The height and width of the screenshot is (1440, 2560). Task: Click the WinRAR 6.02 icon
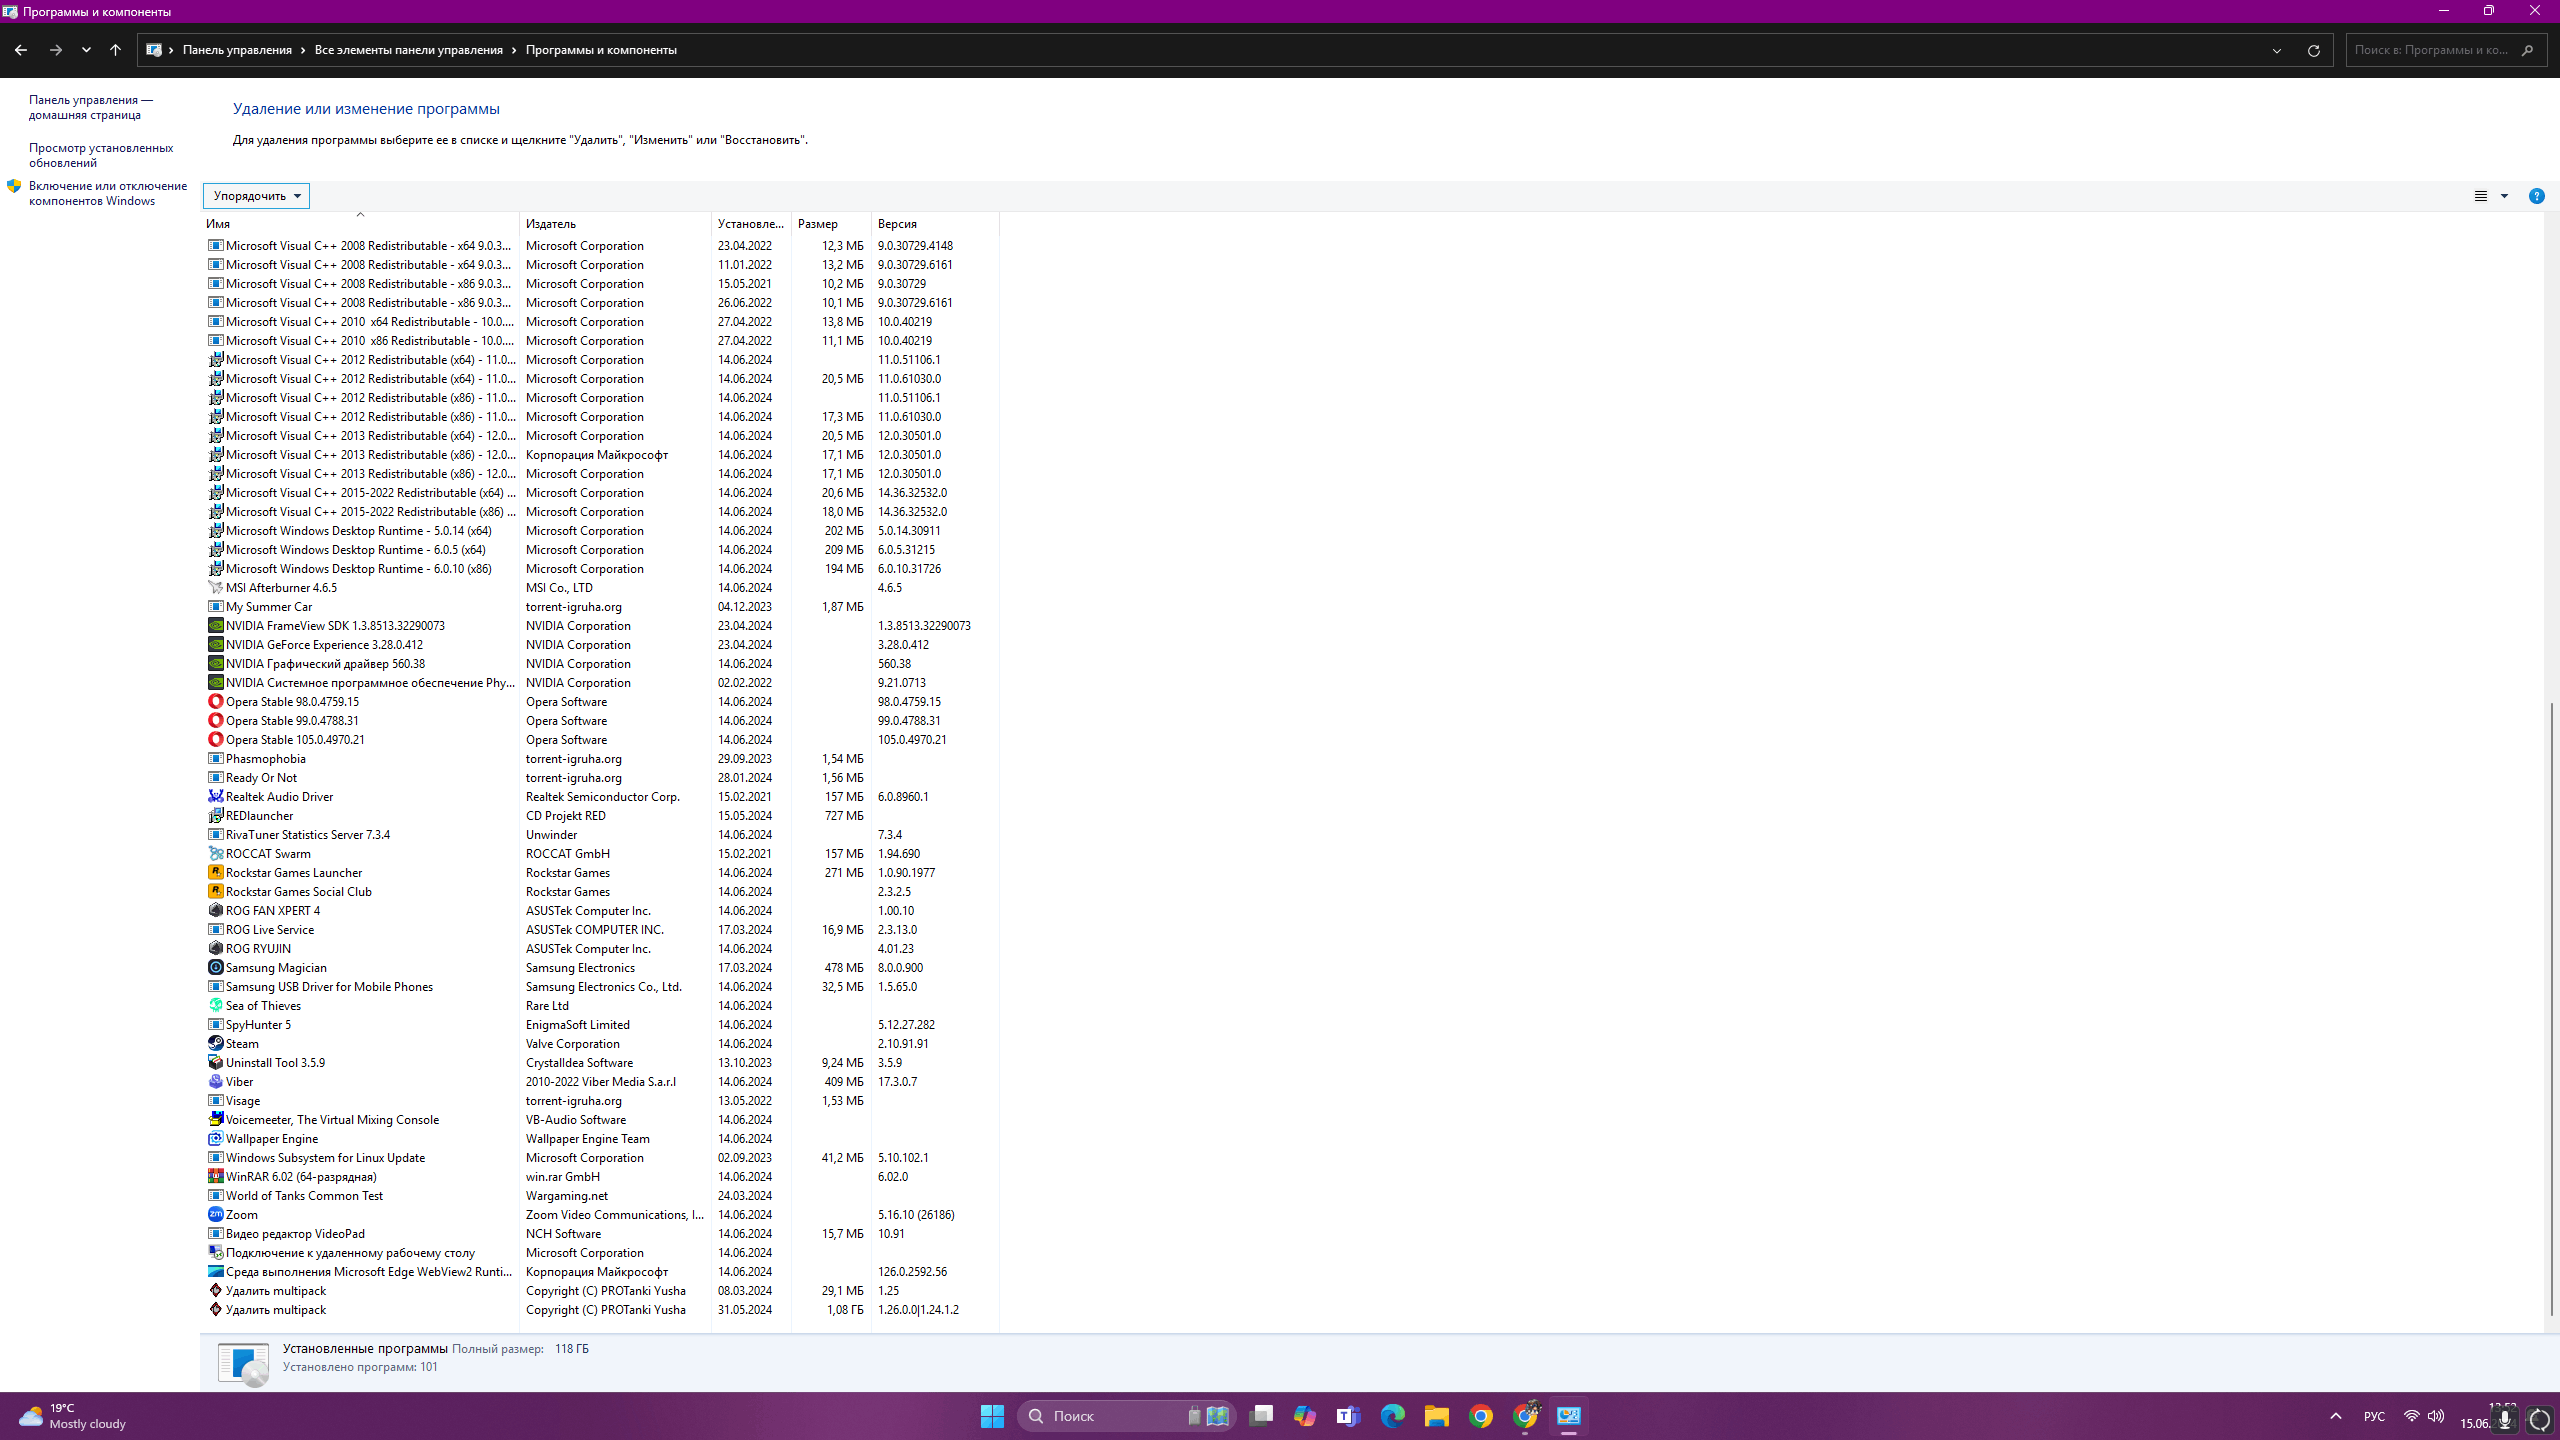coord(215,1176)
